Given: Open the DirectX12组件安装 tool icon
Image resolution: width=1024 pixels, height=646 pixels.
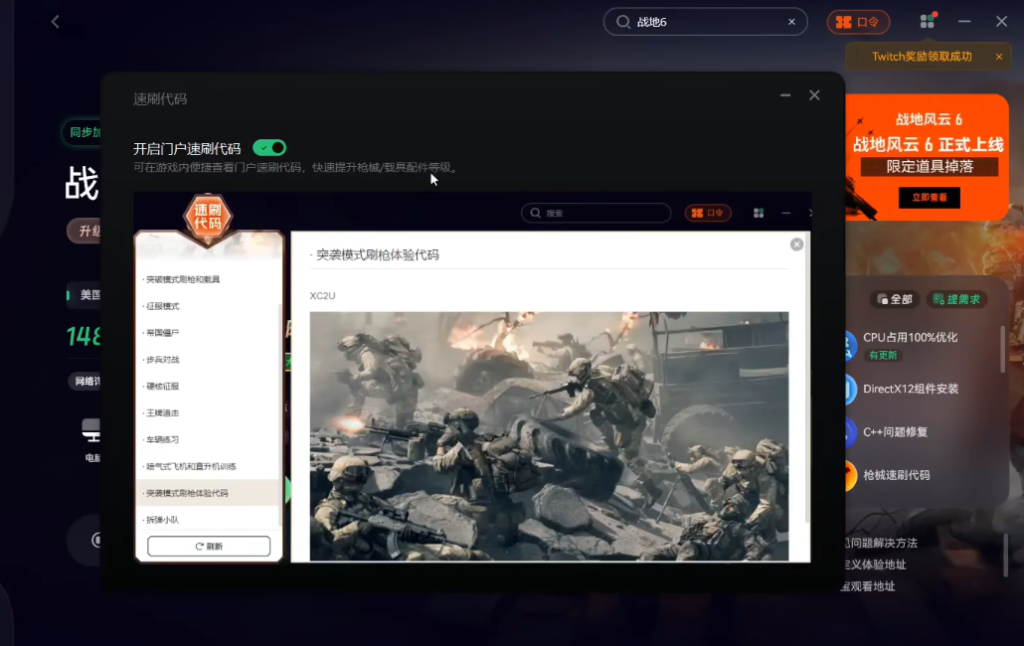Looking at the screenshot, I should point(848,388).
